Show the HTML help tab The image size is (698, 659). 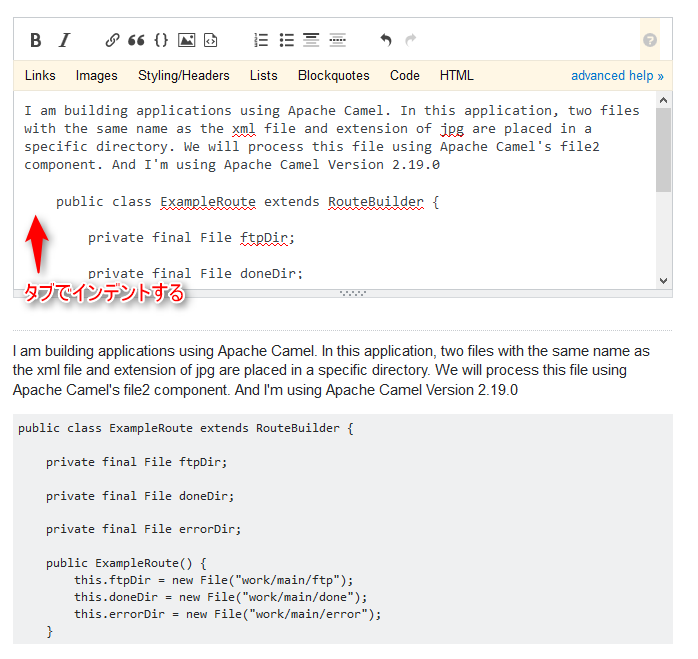tap(456, 75)
